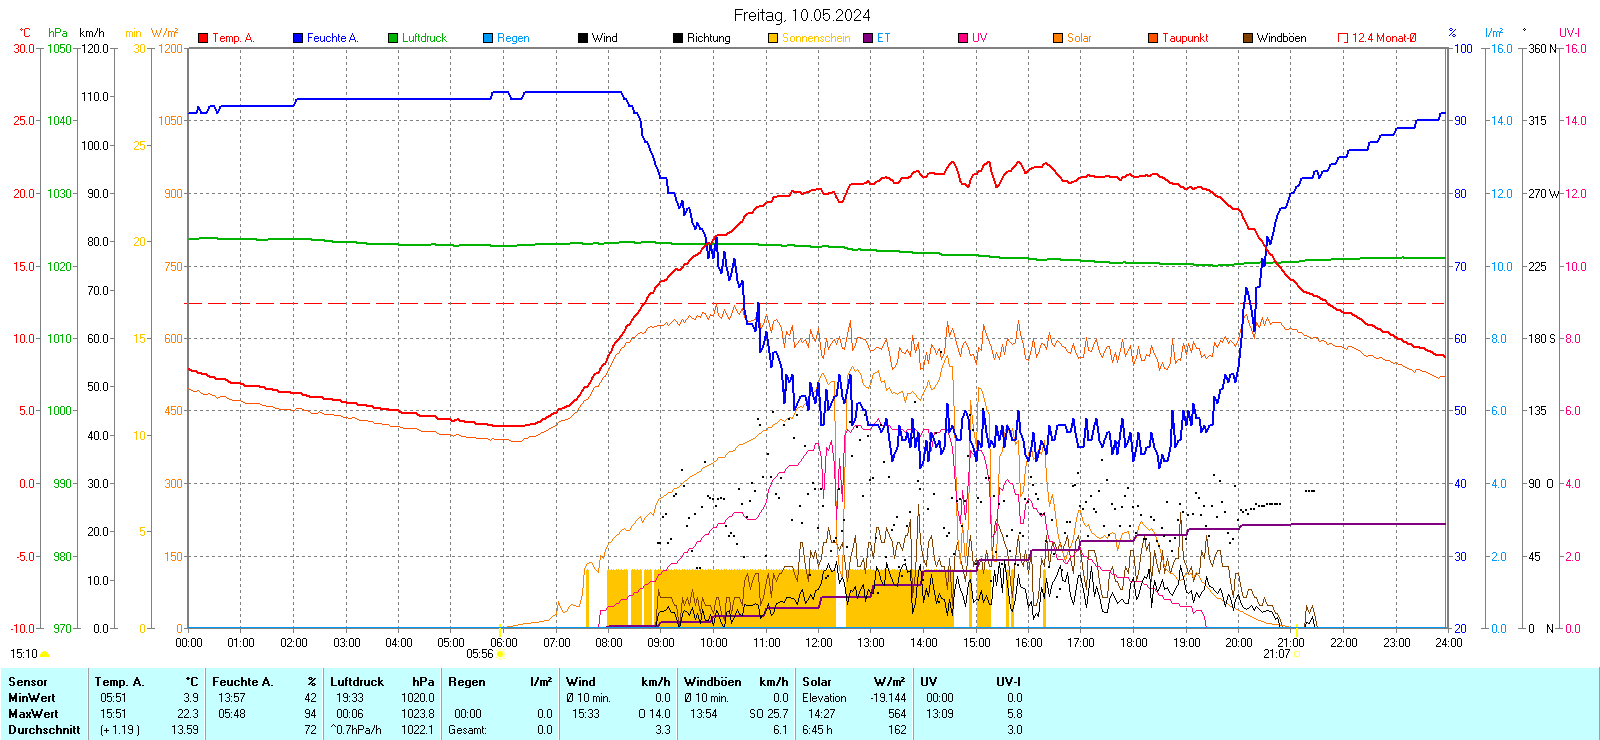1600x740 pixels.
Task: Click the sunset time 21:07 marker
Action: 1276,654
